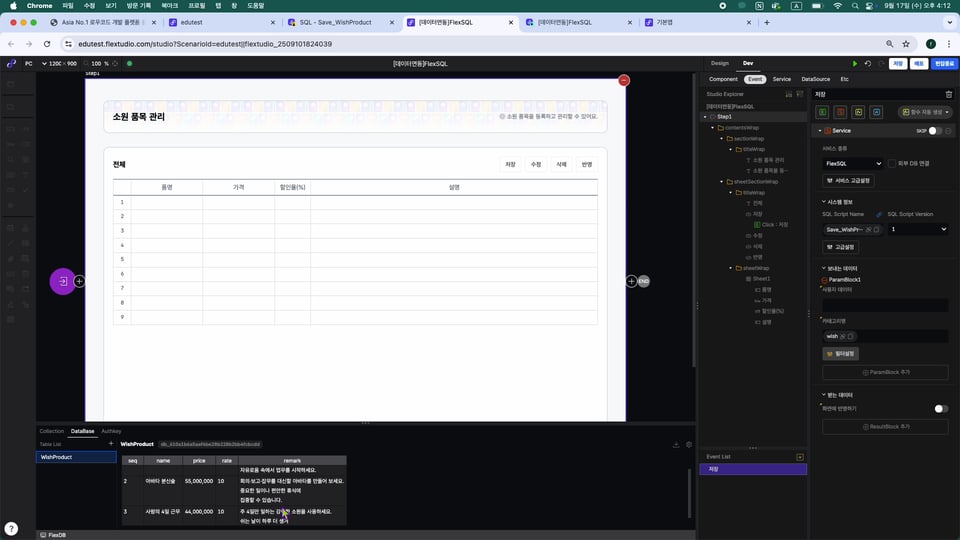This screenshot has height=540, width=960.
Task: Click the purple start node icon
Action: (x=62, y=281)
